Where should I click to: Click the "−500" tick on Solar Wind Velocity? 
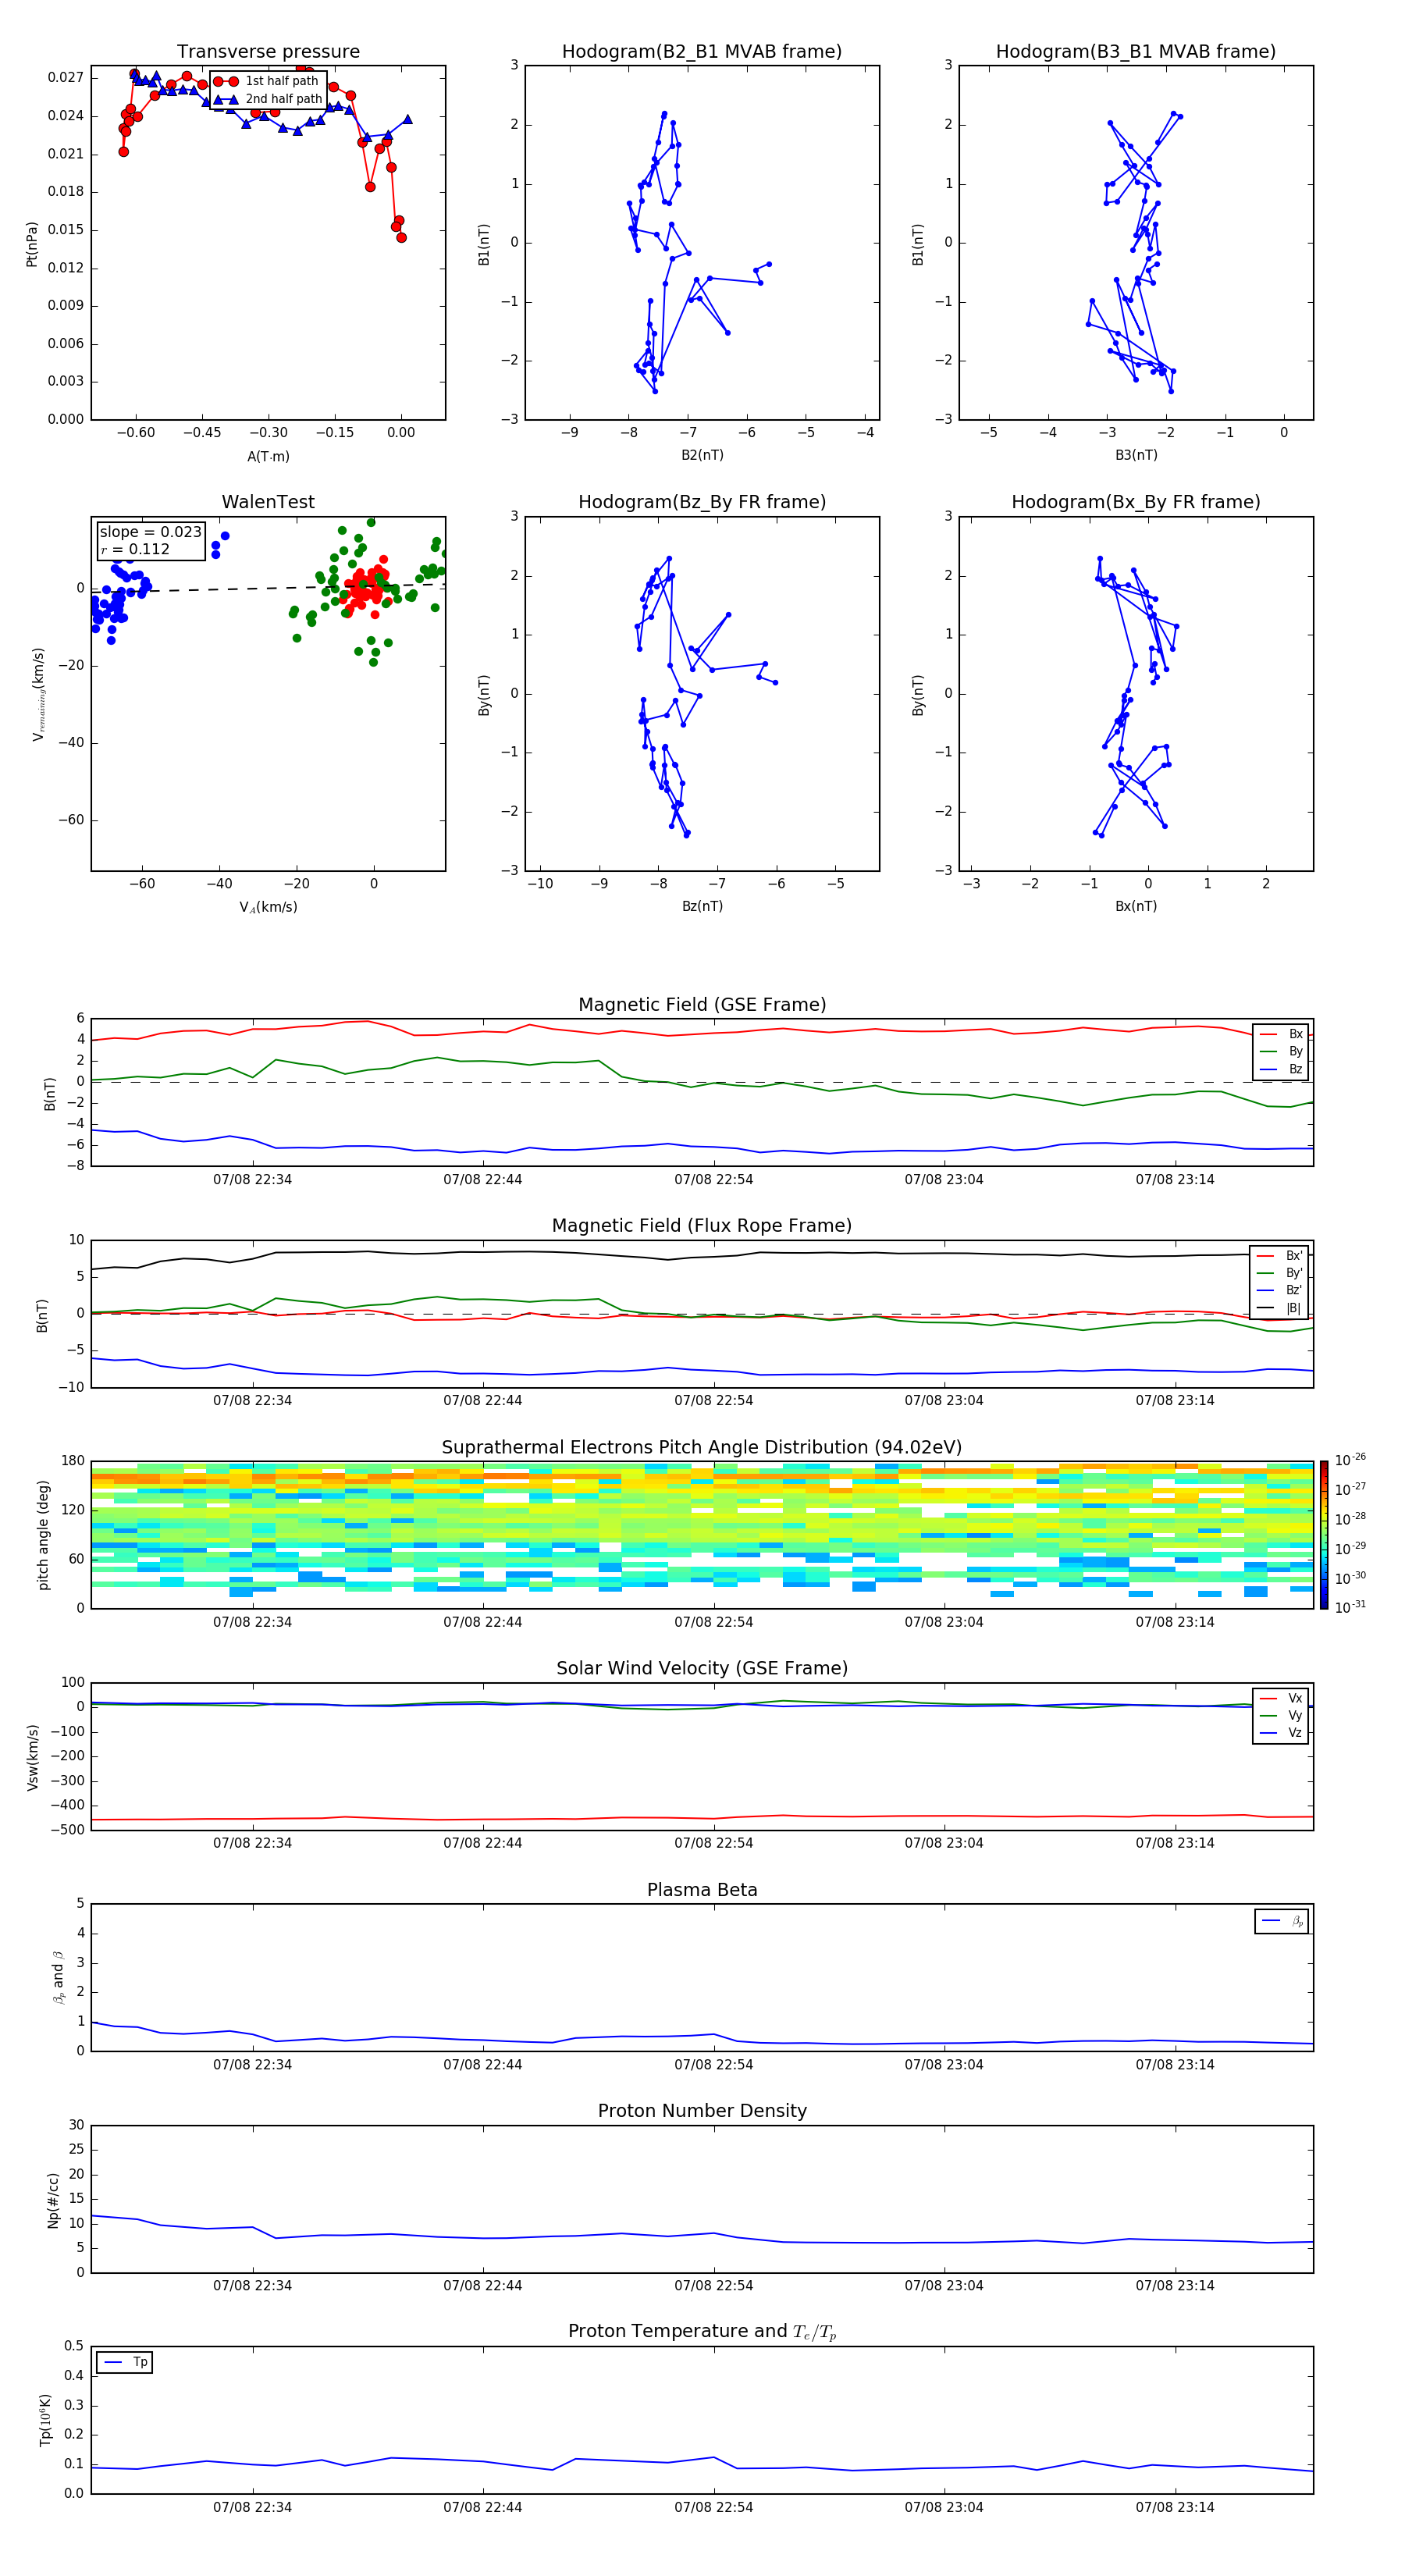tap(66, 1831)
